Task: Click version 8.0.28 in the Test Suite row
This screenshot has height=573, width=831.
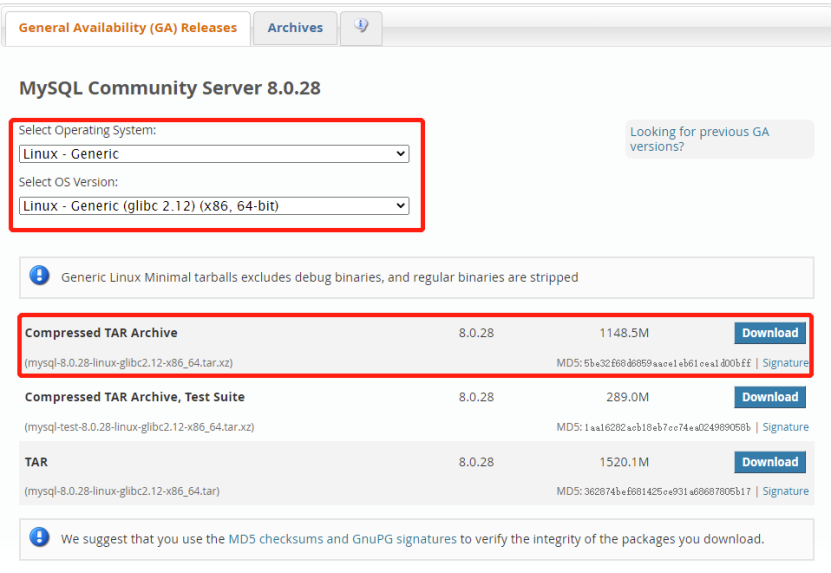Action: tap(476, 397)
